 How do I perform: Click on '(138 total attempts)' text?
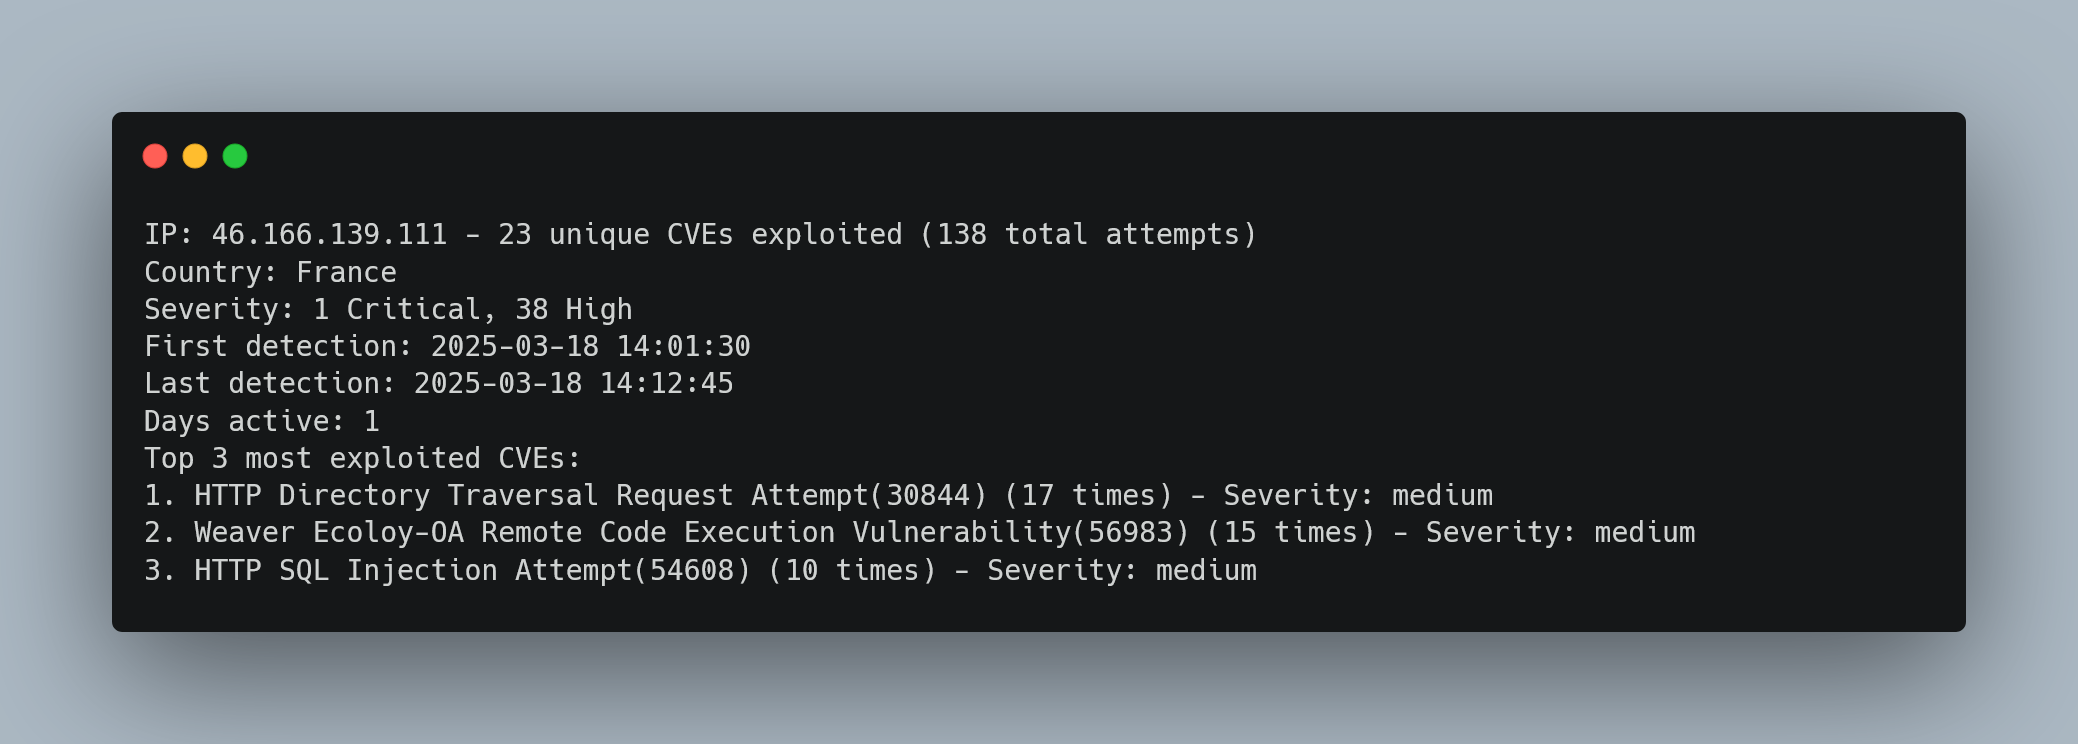tap(1088, 234)
